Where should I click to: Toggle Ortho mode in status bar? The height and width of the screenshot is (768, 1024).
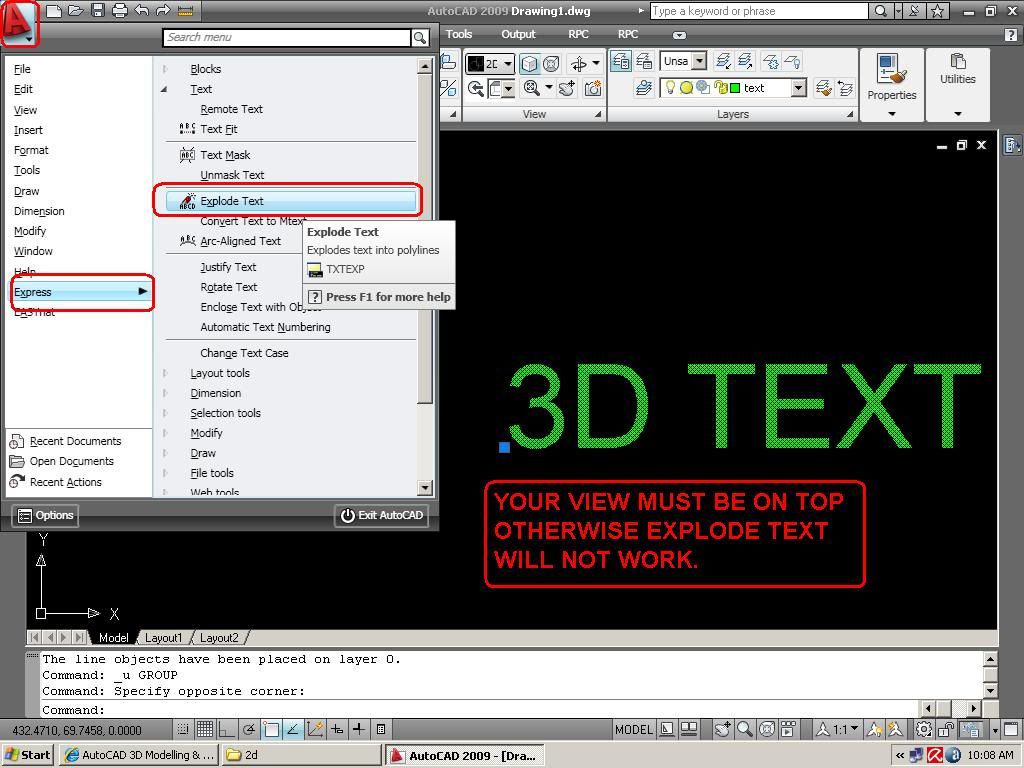[227, 730]
